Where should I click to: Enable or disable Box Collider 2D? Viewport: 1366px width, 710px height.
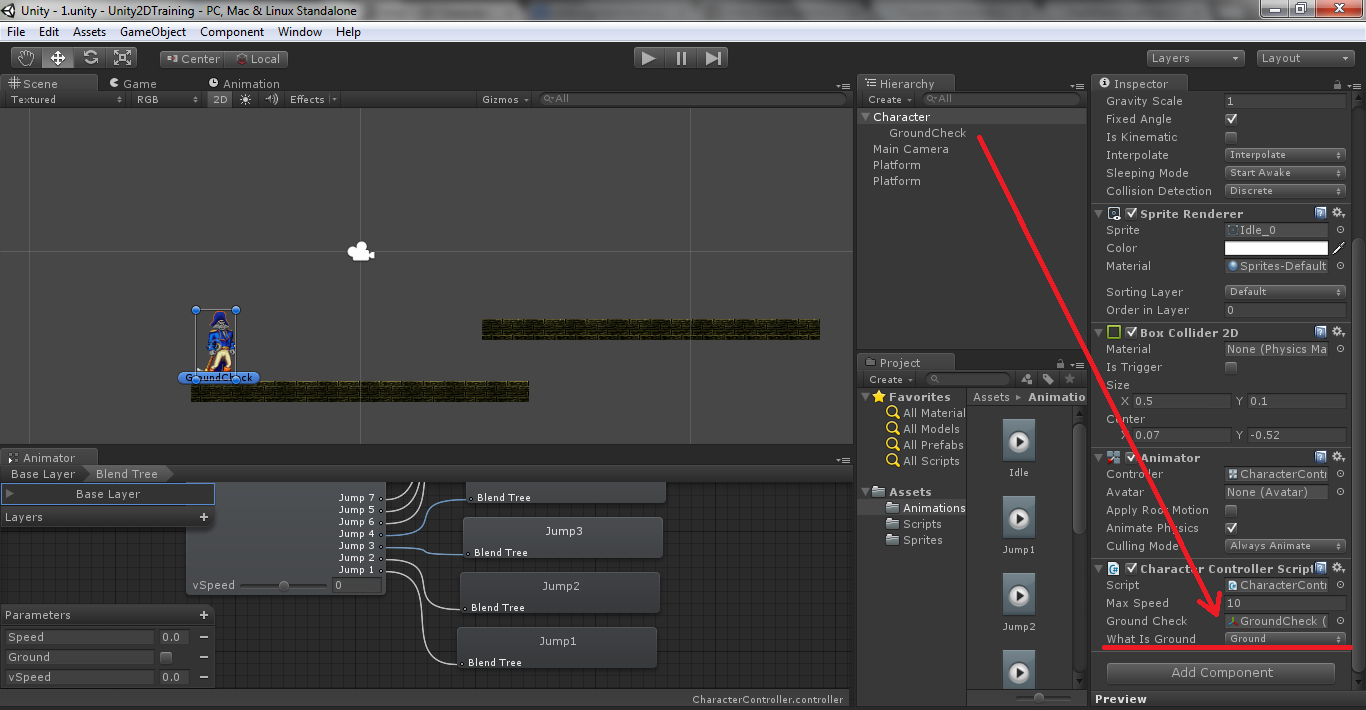(1131, 332)
